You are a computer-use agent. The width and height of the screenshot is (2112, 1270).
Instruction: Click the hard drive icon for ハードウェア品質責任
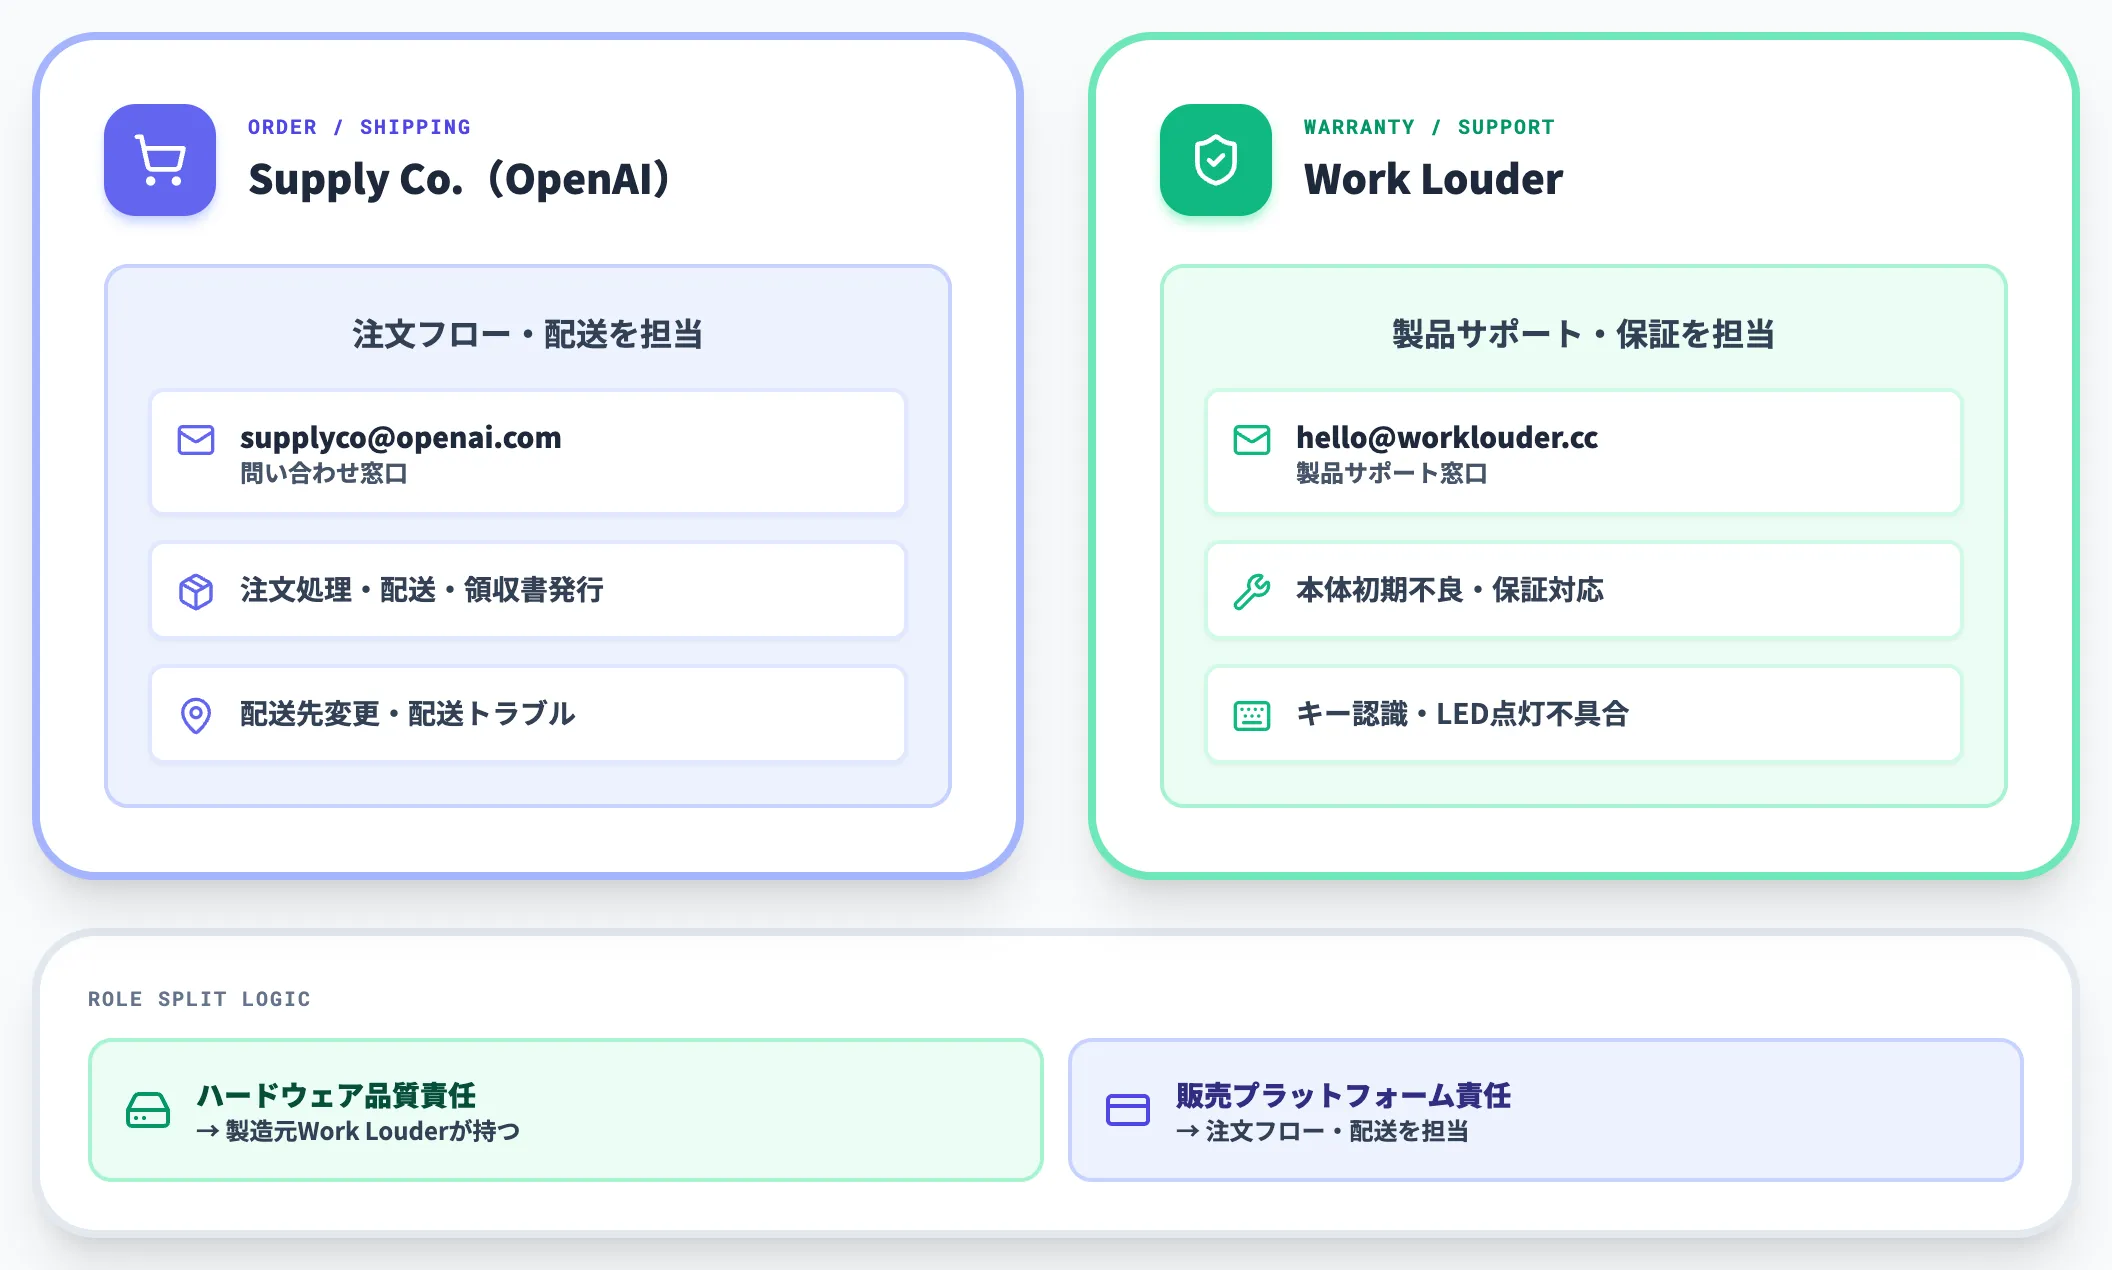click(x=148, y=1110)
